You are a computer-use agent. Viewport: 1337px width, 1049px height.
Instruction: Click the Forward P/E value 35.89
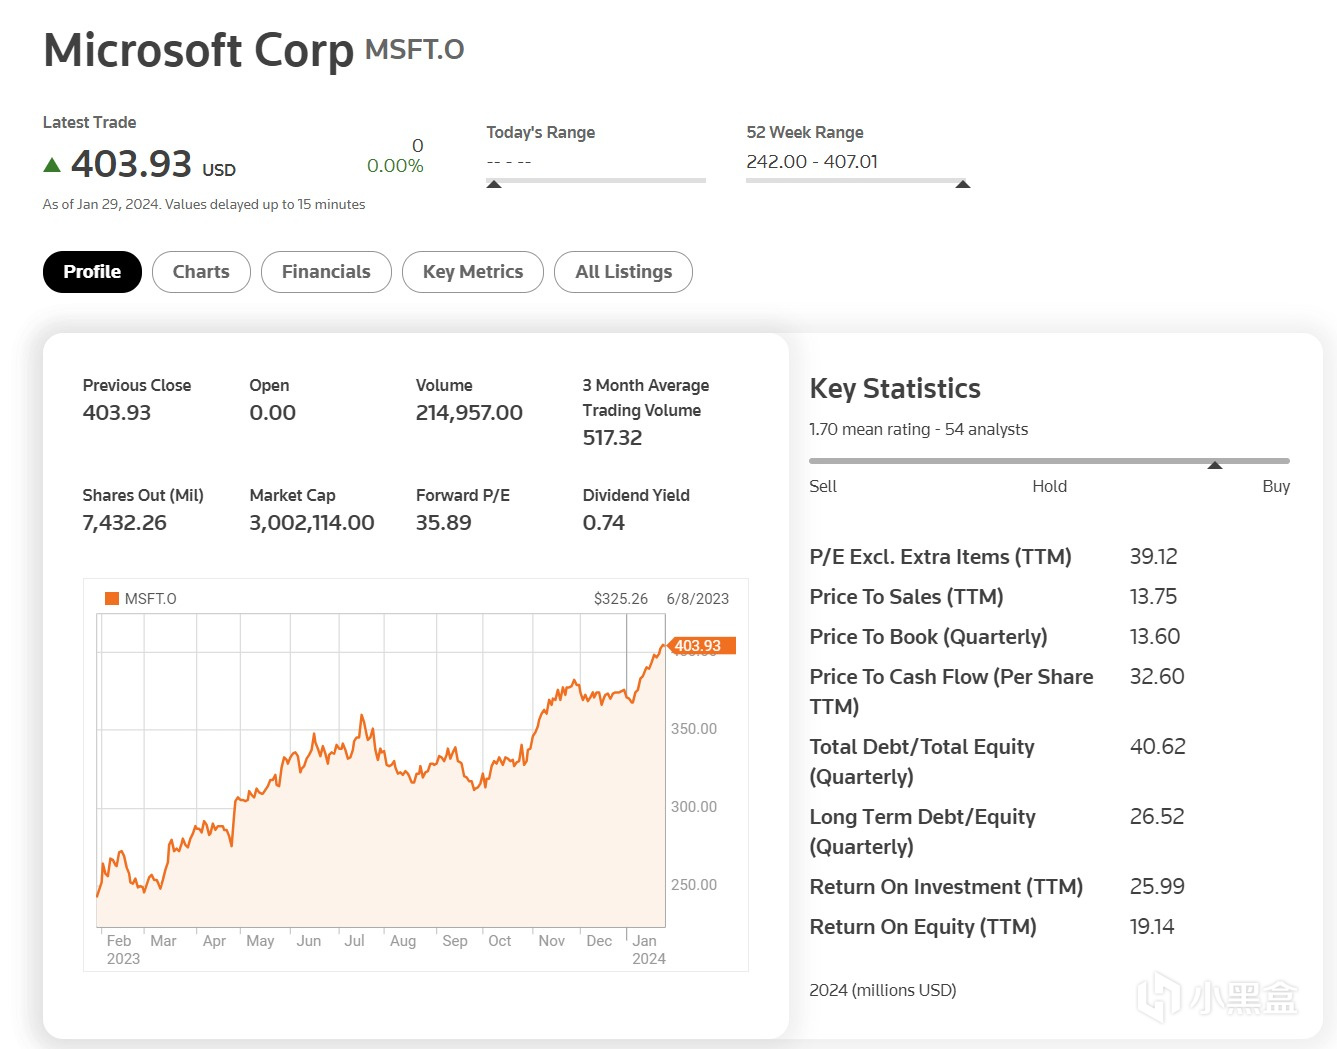point(444,523)
